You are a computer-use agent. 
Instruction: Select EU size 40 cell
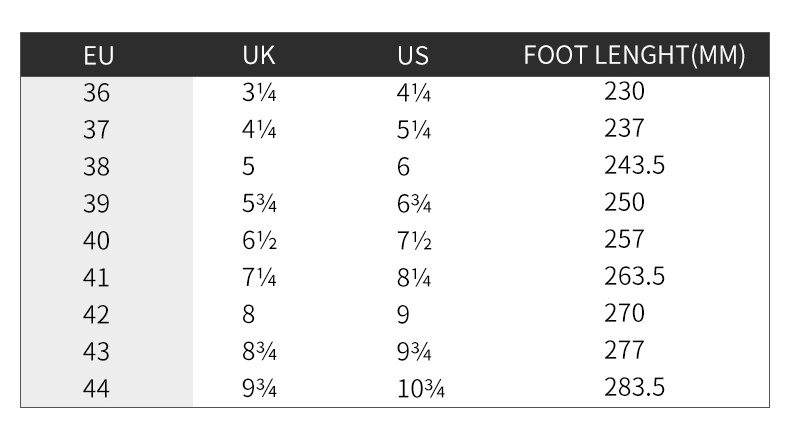pyautogui.click(x=97, y=241)
